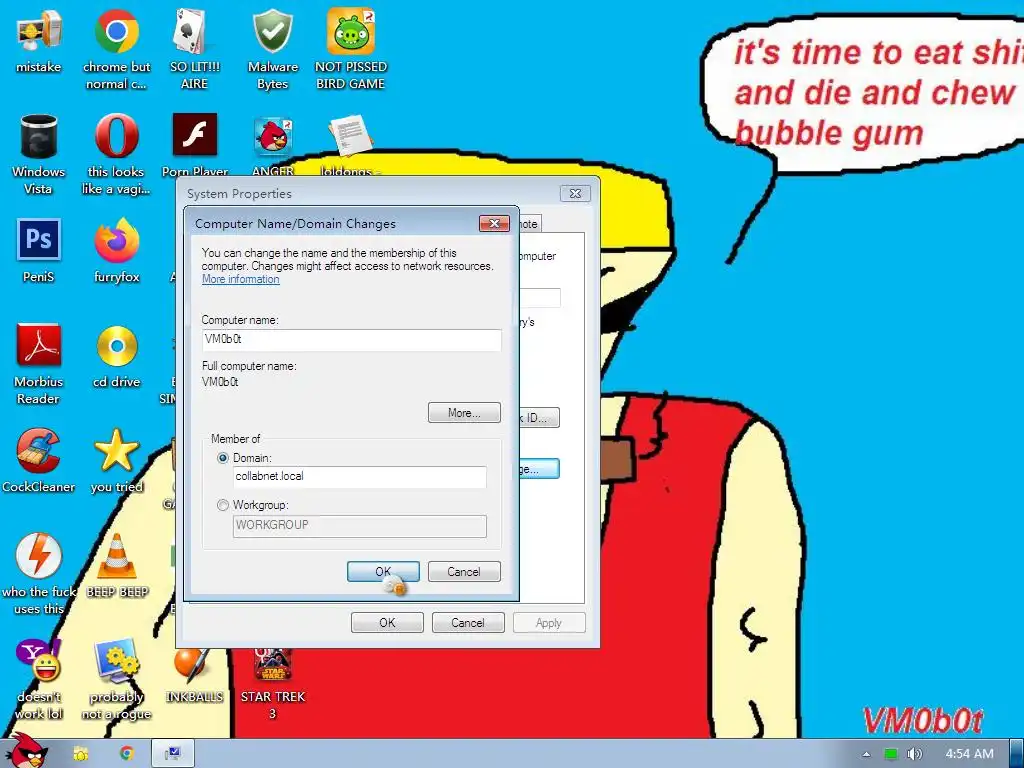Click the 4:54 AM taskbar clock
This screenshot has height=768, width=1024.
click(x=970, y=754)
